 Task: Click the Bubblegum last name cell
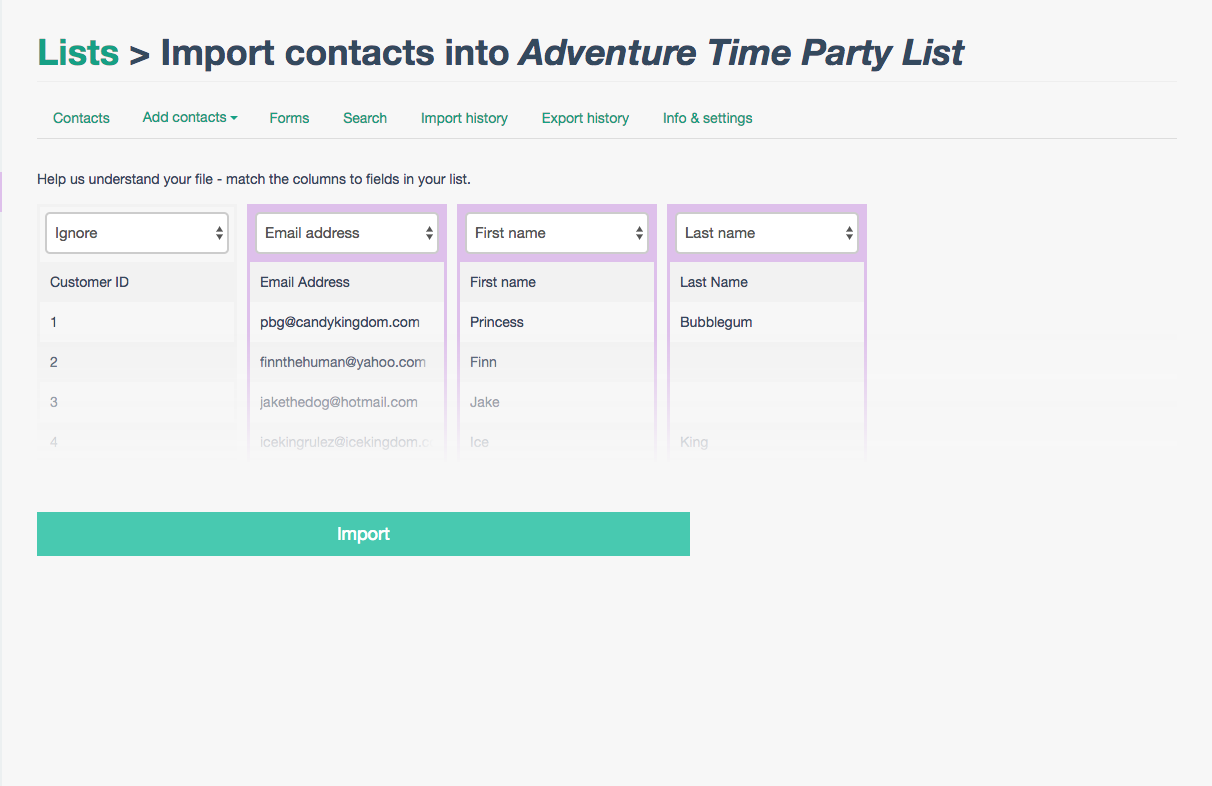point(716,322)
